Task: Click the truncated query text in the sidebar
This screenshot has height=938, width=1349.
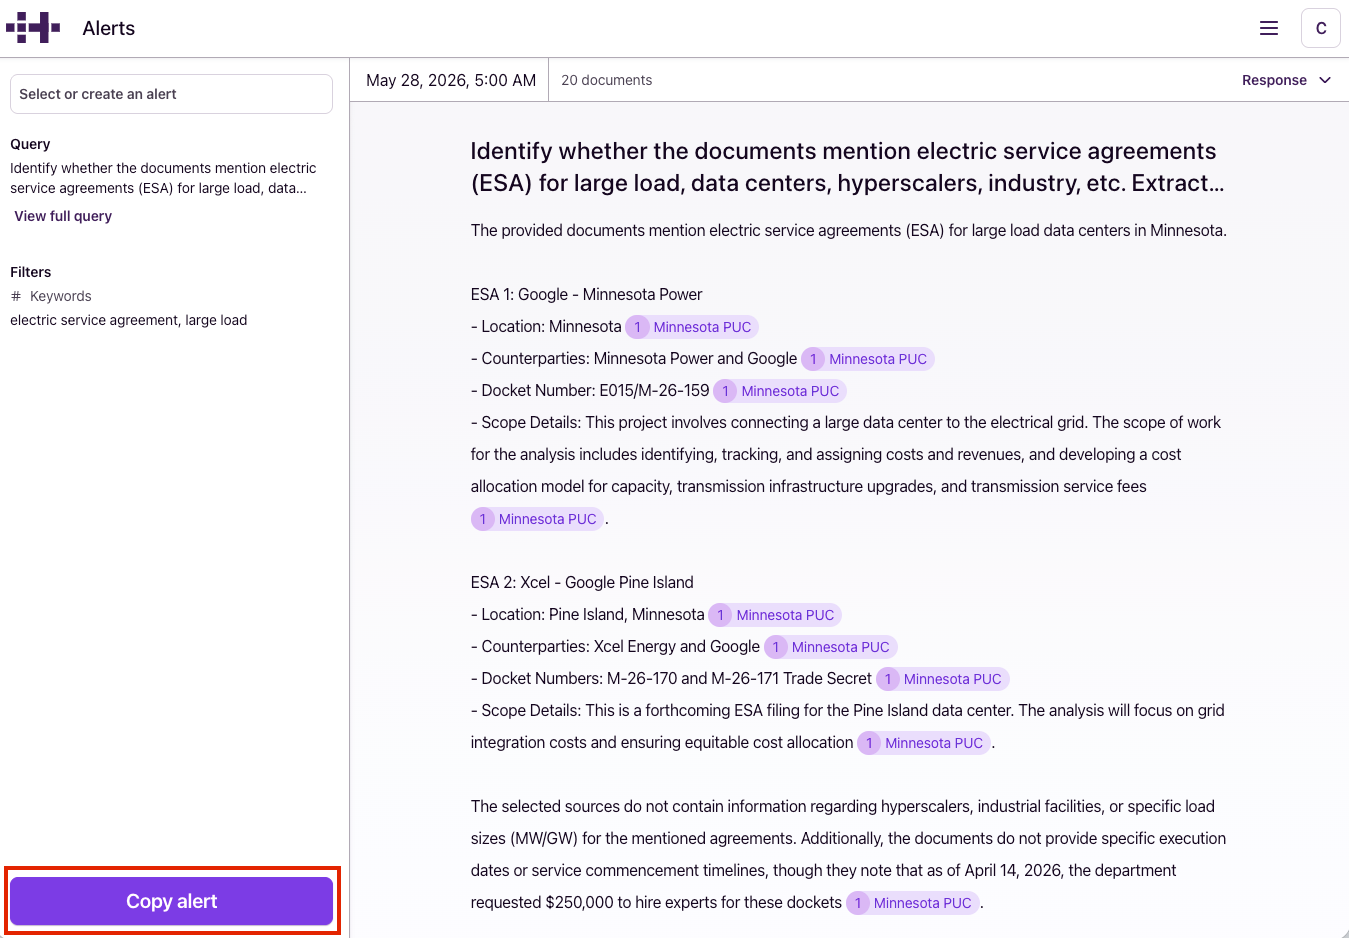Action: pos(163,178)
